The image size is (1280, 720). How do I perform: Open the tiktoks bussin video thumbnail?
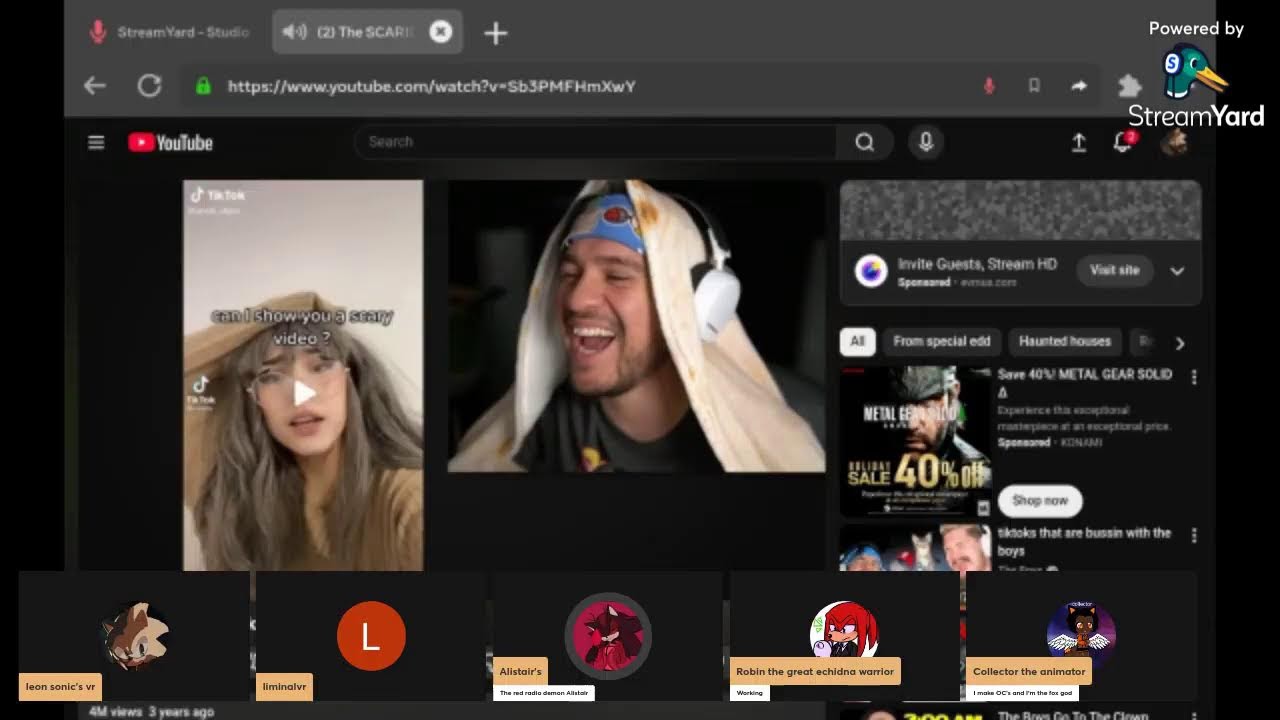click(914, 548)
